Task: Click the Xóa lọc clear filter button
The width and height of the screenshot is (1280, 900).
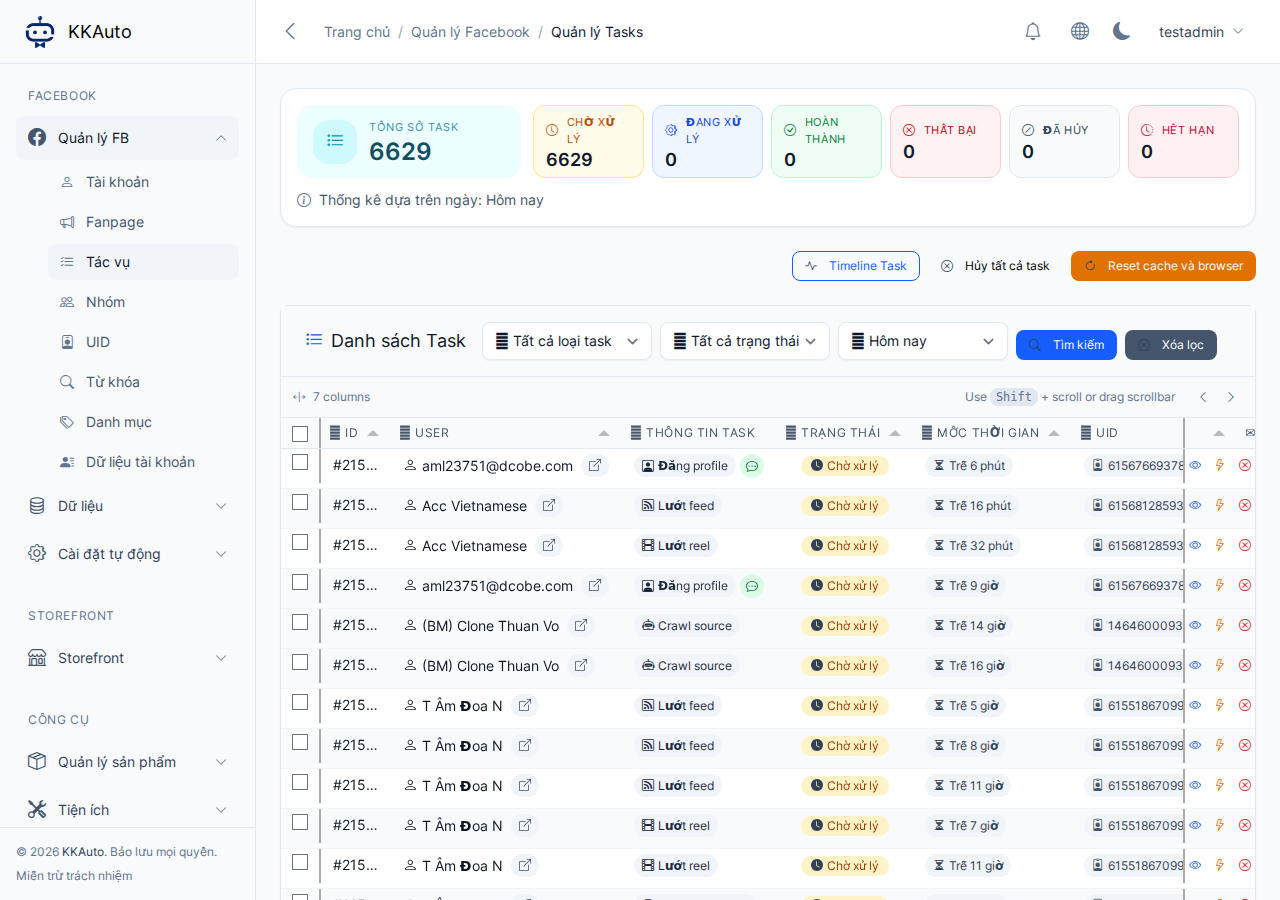Action: (1171, 345)
